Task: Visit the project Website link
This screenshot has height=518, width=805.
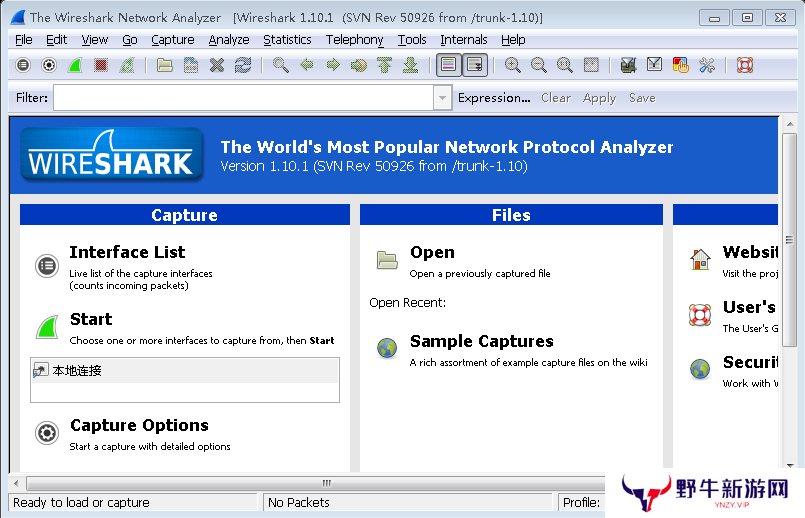Action: 750,252
